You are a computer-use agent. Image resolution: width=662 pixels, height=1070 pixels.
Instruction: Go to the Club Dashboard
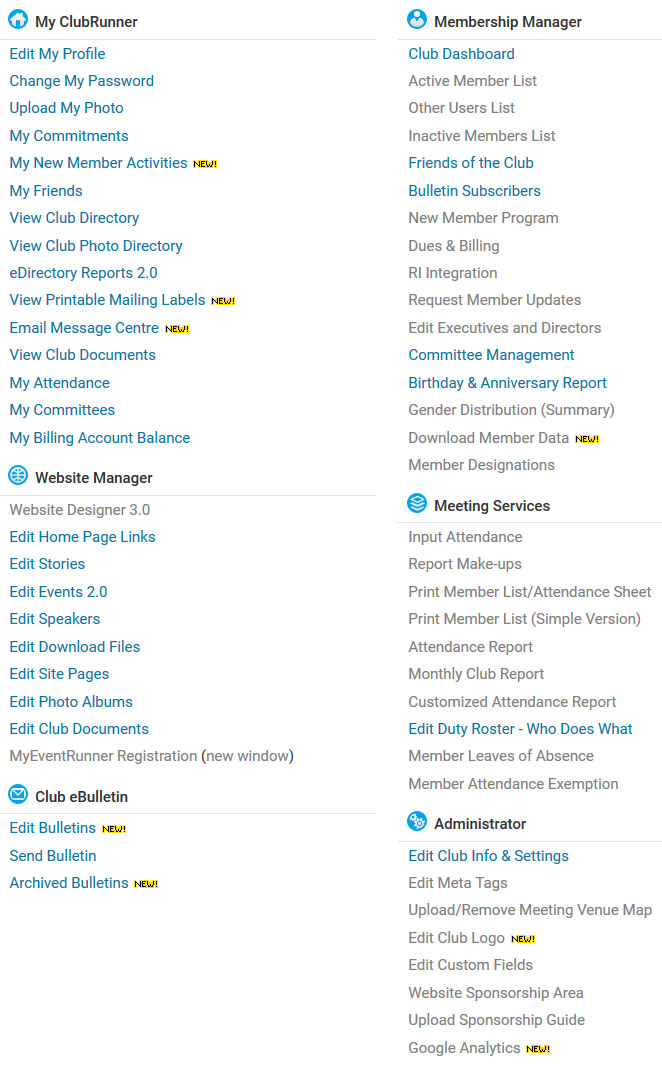pos(461,54)
